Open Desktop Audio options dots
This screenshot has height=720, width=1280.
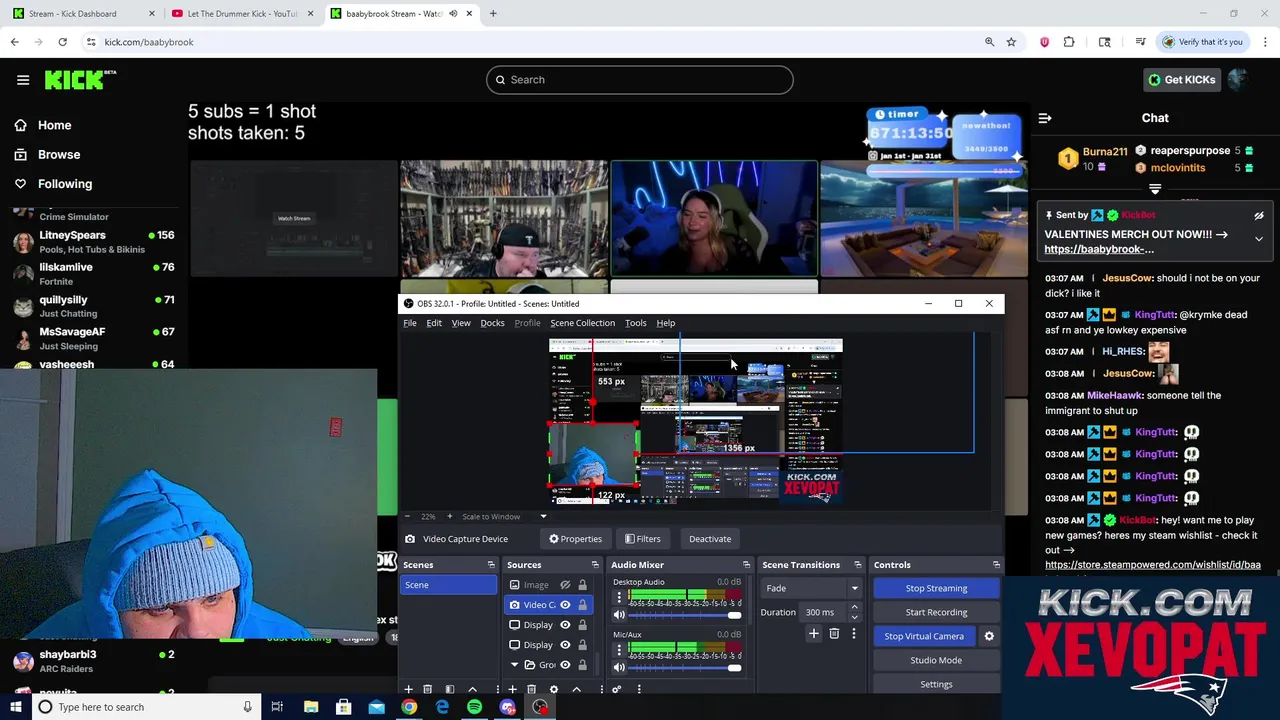[618, 598]
